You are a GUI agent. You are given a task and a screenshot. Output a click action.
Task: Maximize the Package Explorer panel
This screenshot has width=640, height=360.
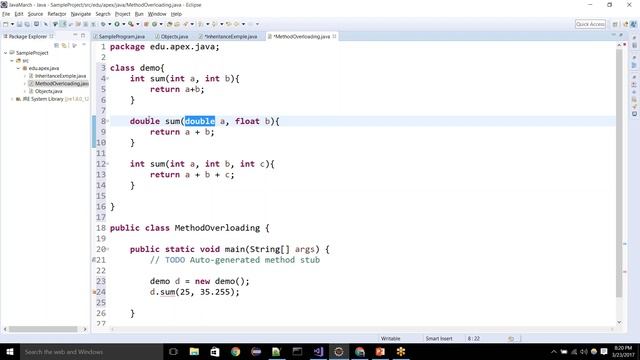pos(83,36)
